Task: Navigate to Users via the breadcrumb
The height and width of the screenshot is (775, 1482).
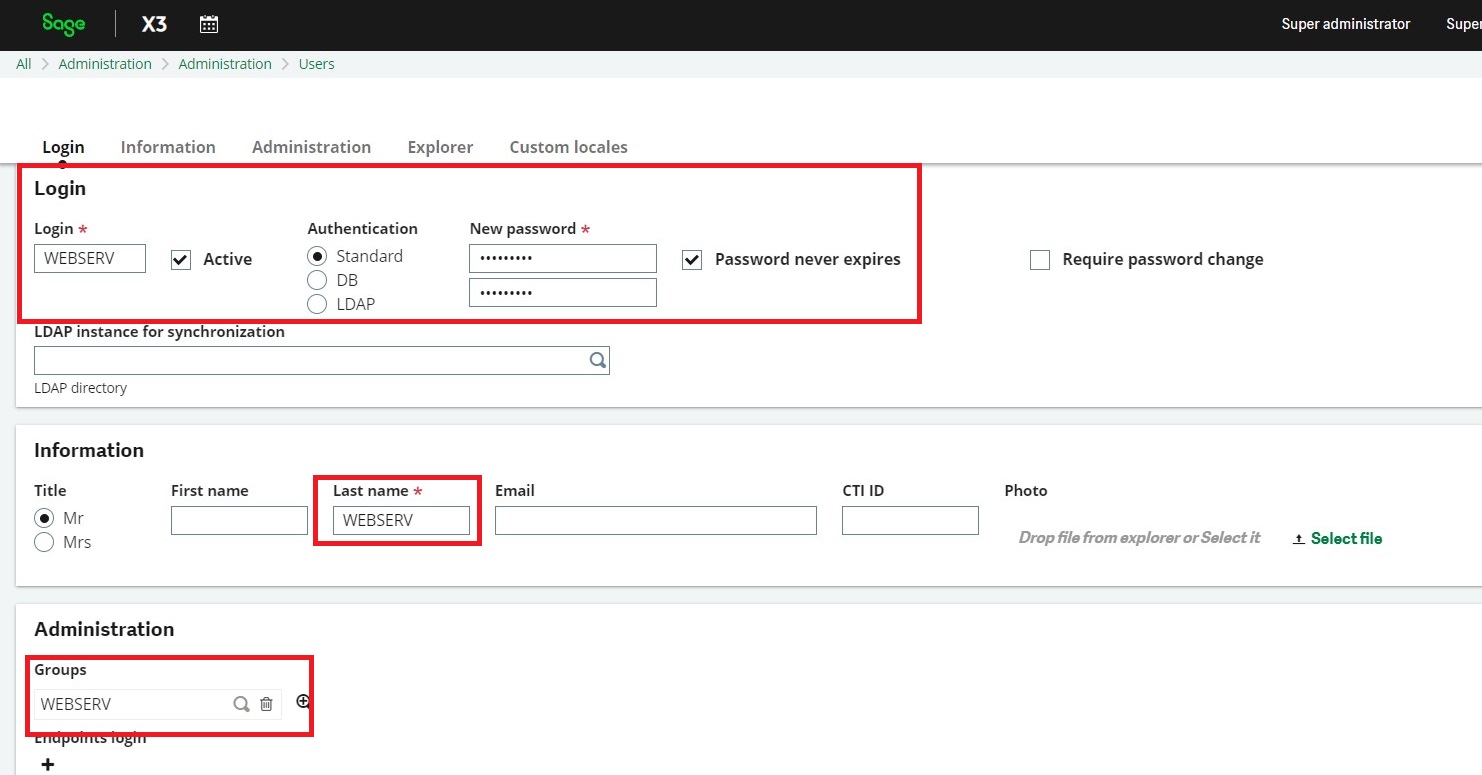Action: (316, 63)
